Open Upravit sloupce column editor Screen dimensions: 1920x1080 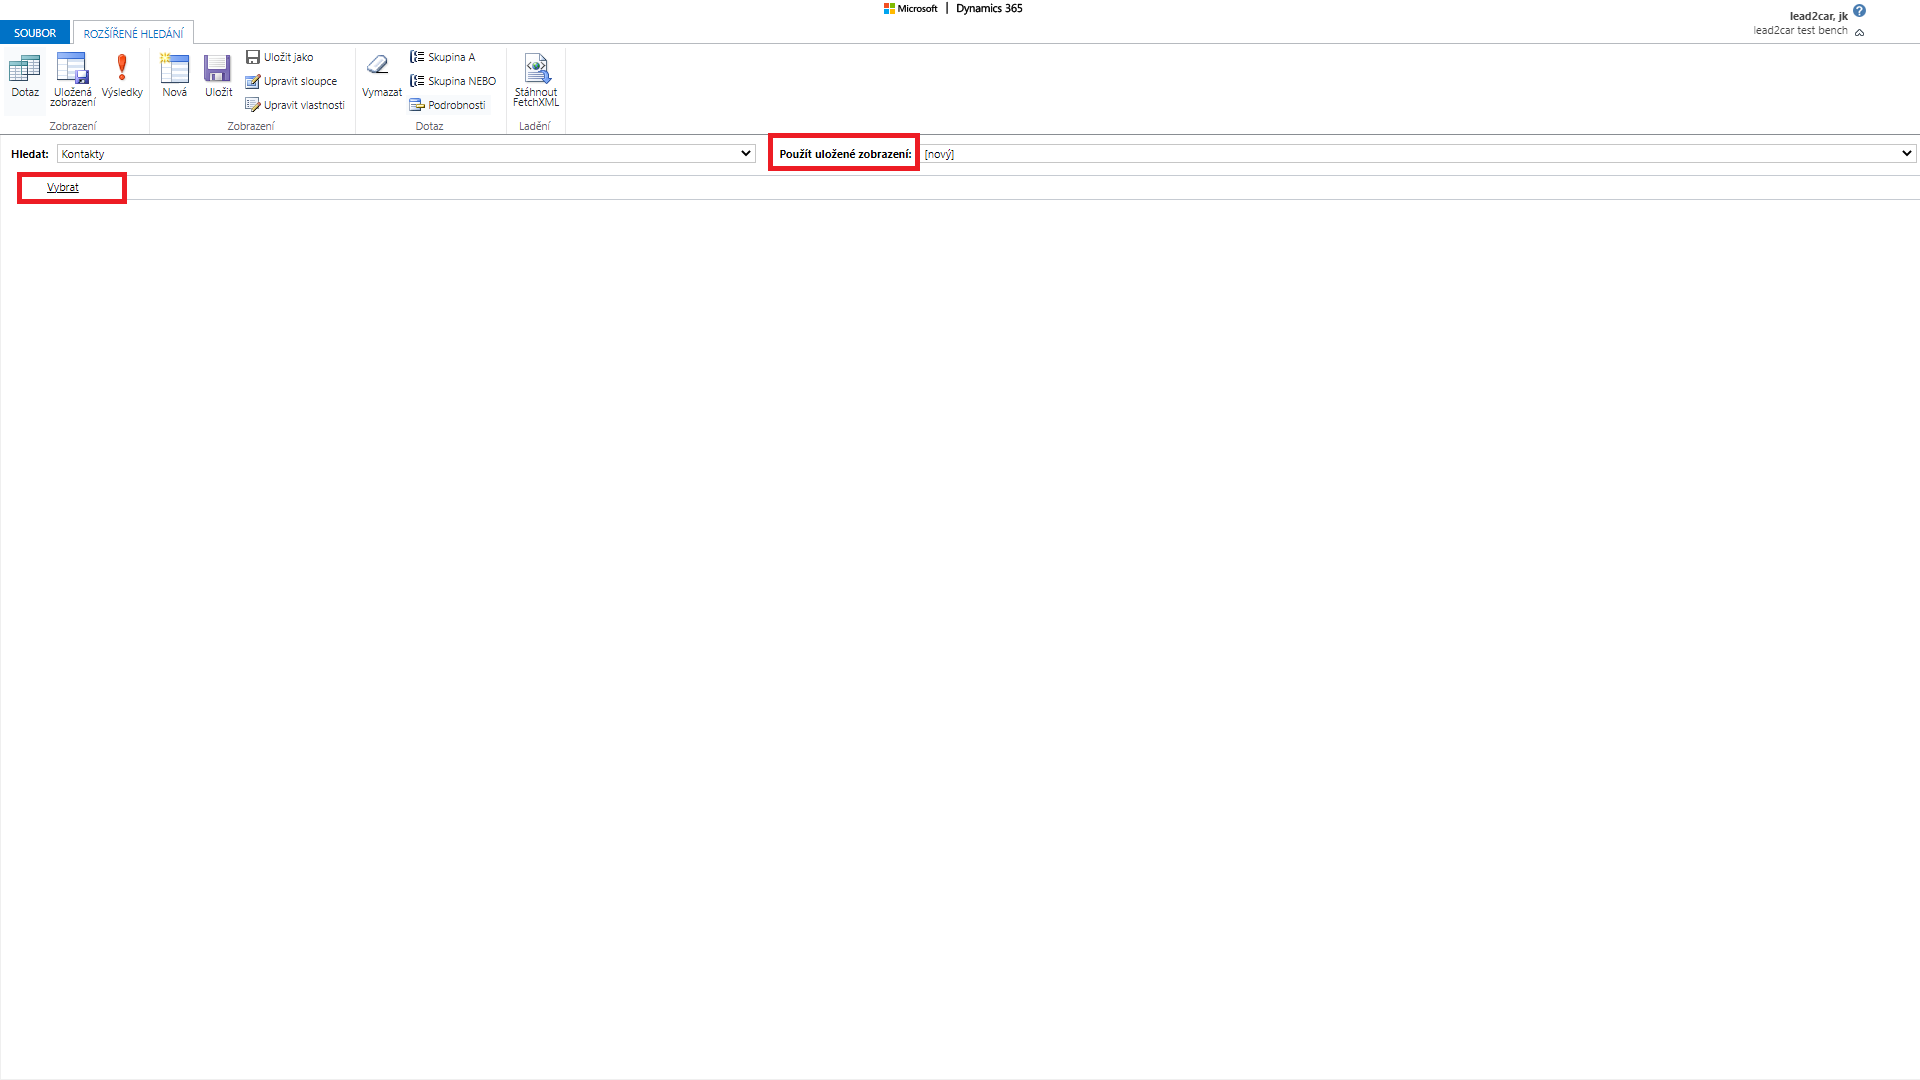pyautogui.click(x=291, y=81)
